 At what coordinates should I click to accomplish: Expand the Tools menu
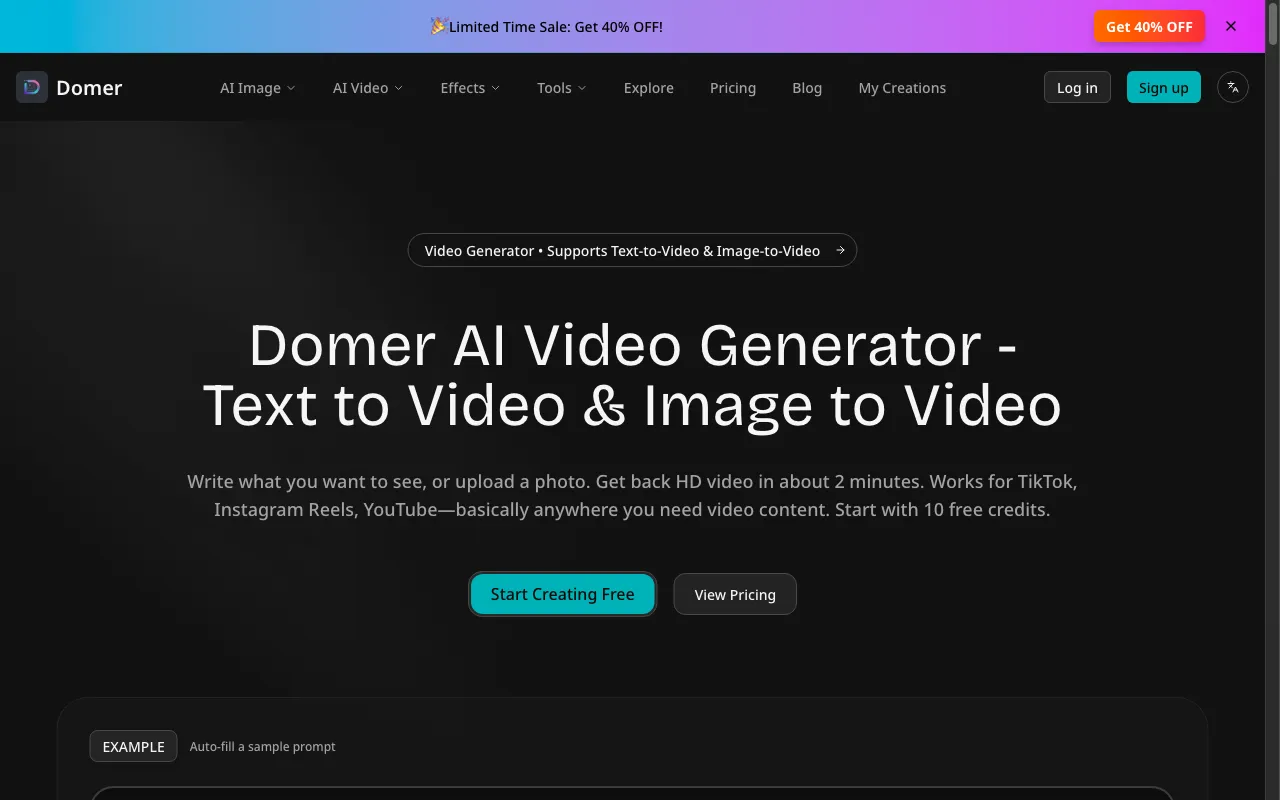[x=562, y=88]
